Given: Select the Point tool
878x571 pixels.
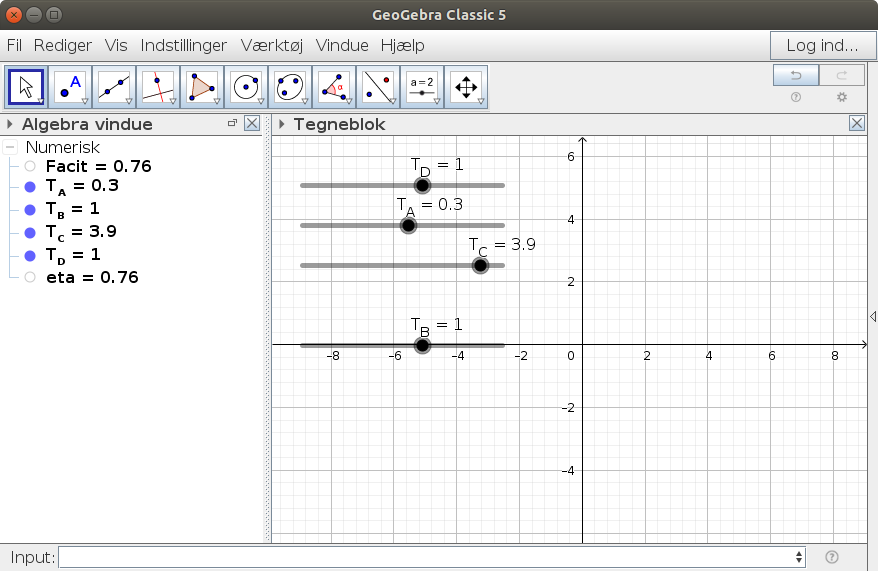Looking at the screenshot, I should click(70, 87).
